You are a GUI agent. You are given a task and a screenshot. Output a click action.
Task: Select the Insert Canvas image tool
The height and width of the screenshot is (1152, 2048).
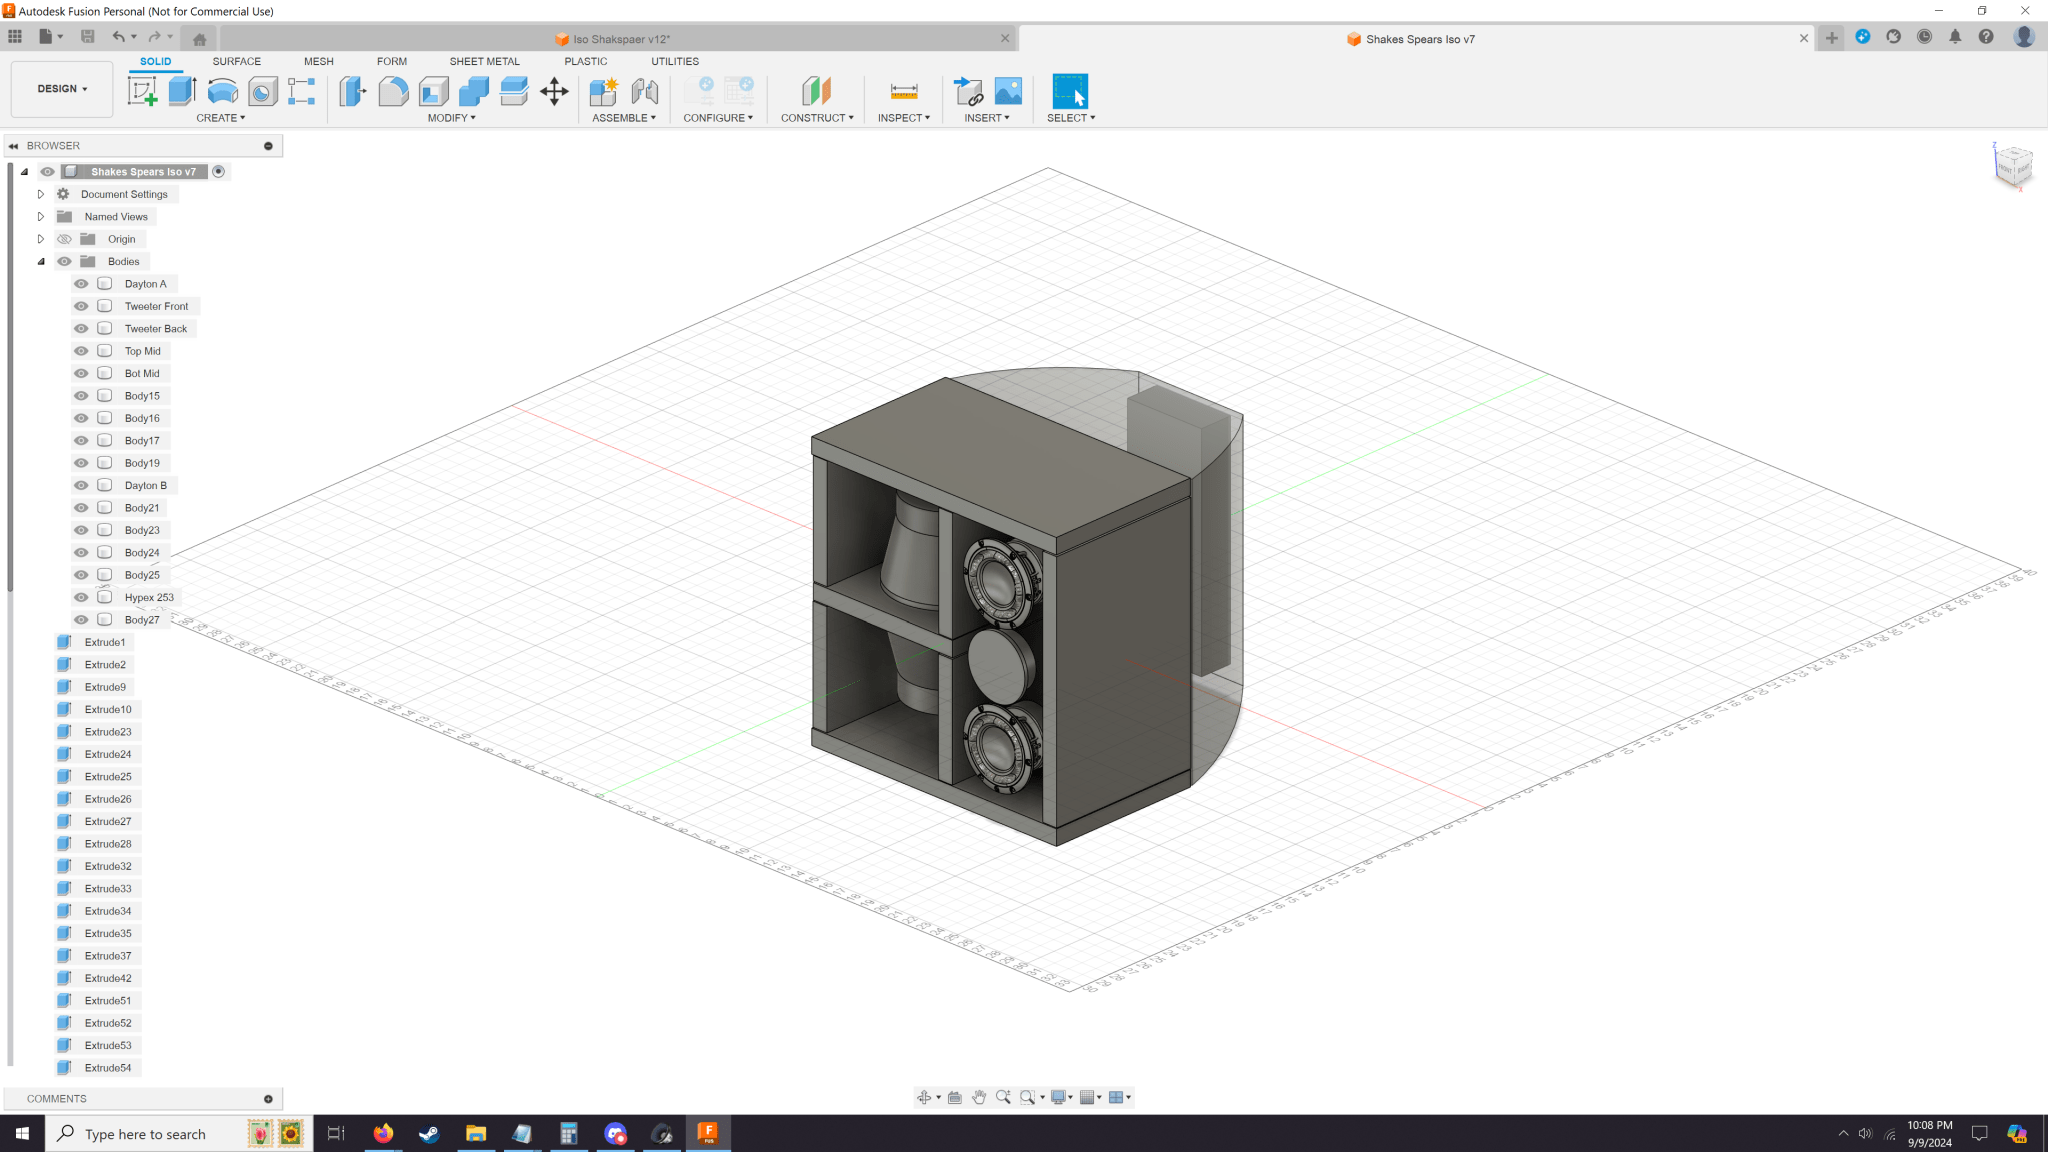point(1008,91)
